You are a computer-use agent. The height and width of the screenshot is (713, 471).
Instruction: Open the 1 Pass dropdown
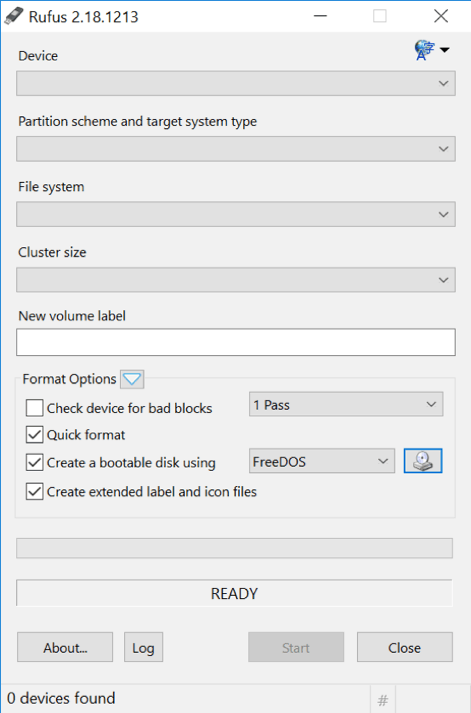tap(346, 404)
